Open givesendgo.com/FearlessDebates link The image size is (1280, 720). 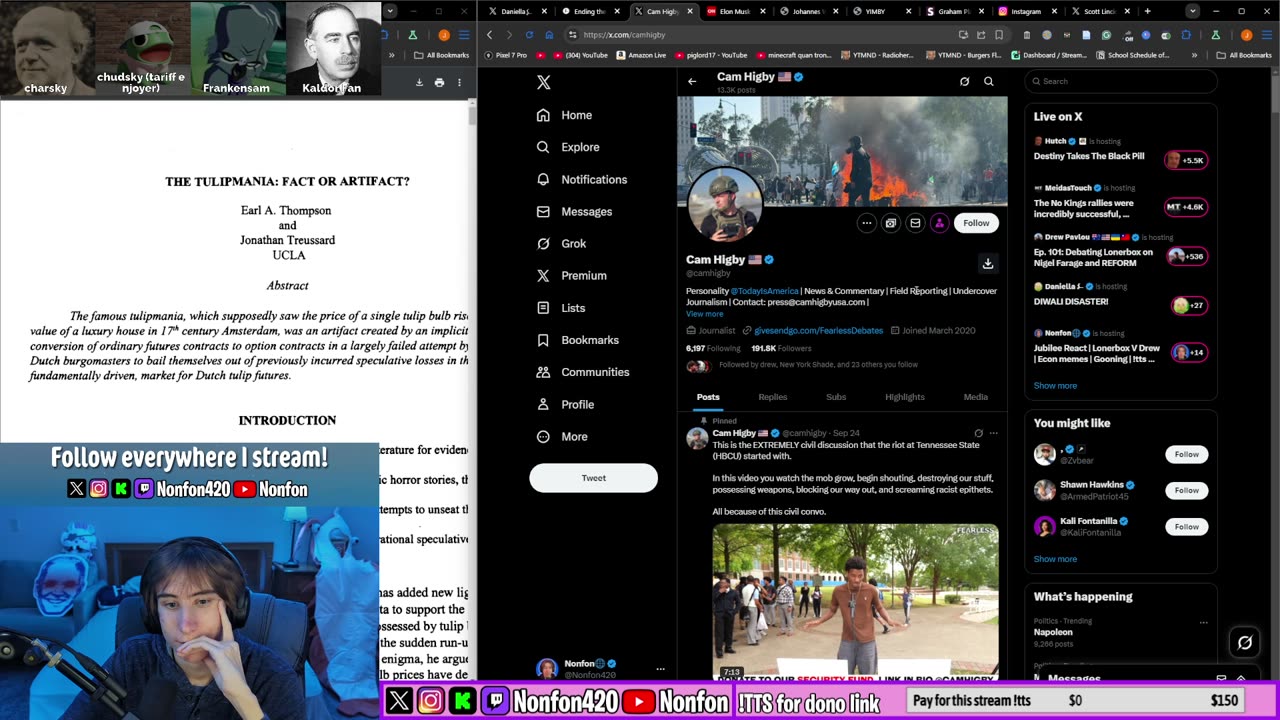coord(818,330)
